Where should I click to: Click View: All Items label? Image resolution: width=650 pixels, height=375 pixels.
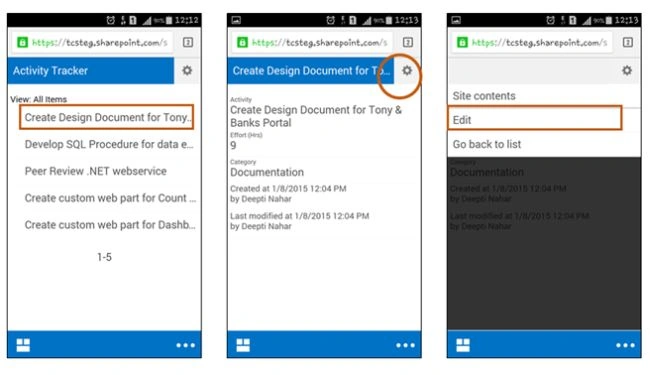tap(38, 99)
